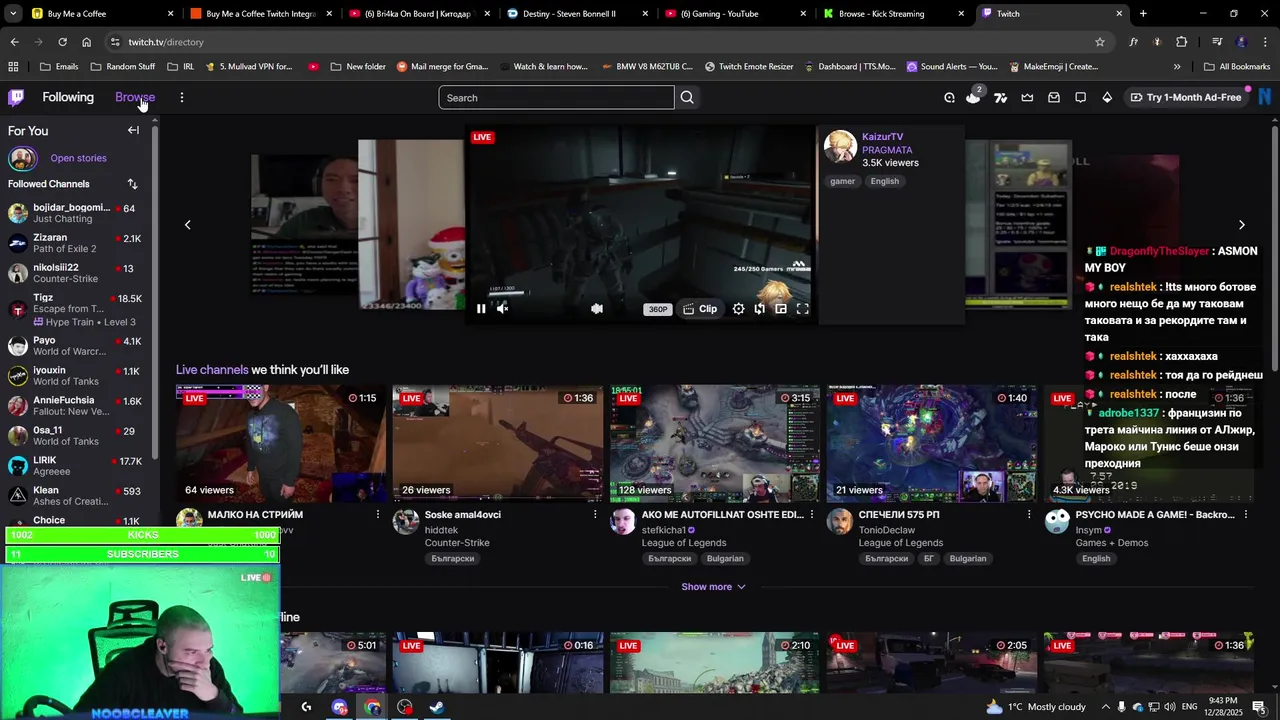Sort Followed Channels with the arrows icon

pyautogui.click(x=132, y=184)
